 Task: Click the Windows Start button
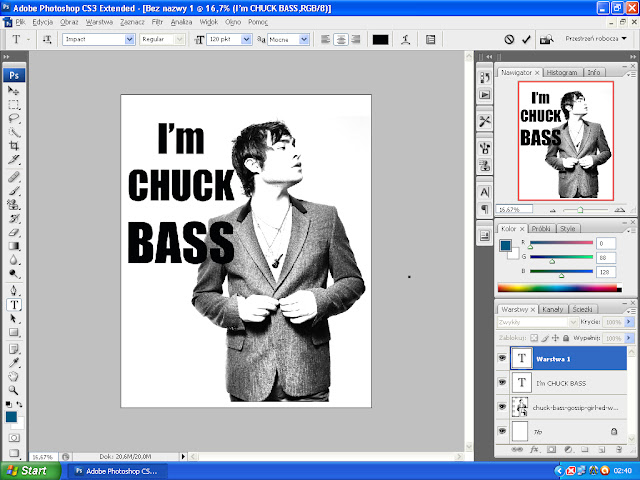[30, 471]
